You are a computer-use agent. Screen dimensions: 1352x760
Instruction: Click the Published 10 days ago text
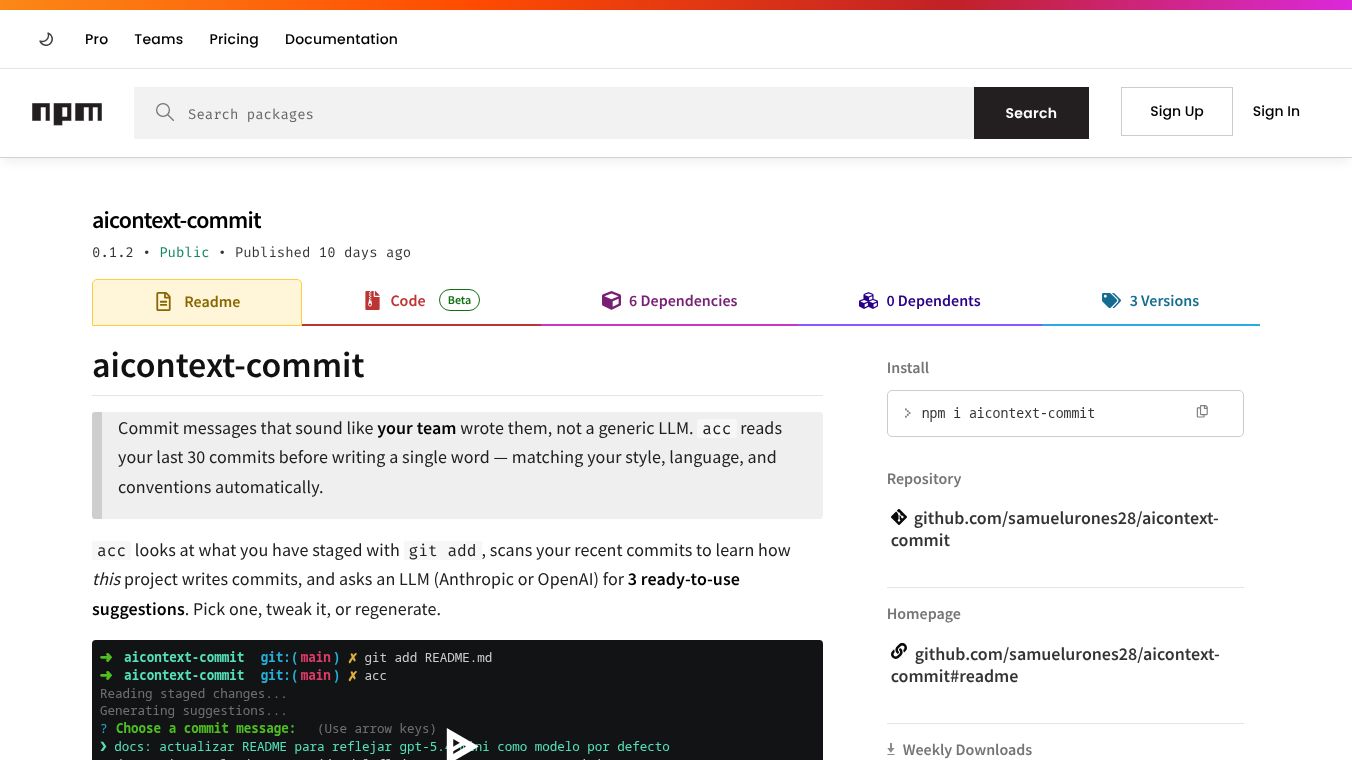323,252
